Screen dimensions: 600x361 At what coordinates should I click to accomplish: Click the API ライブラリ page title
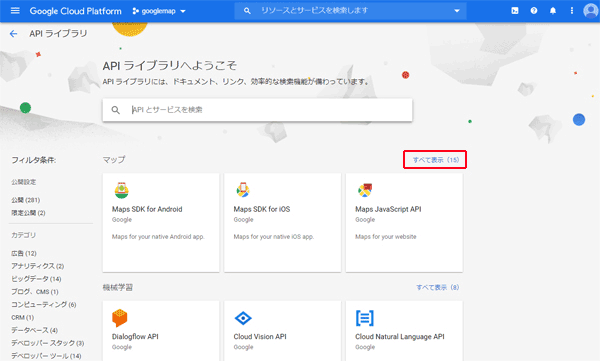tap(58, 34)
